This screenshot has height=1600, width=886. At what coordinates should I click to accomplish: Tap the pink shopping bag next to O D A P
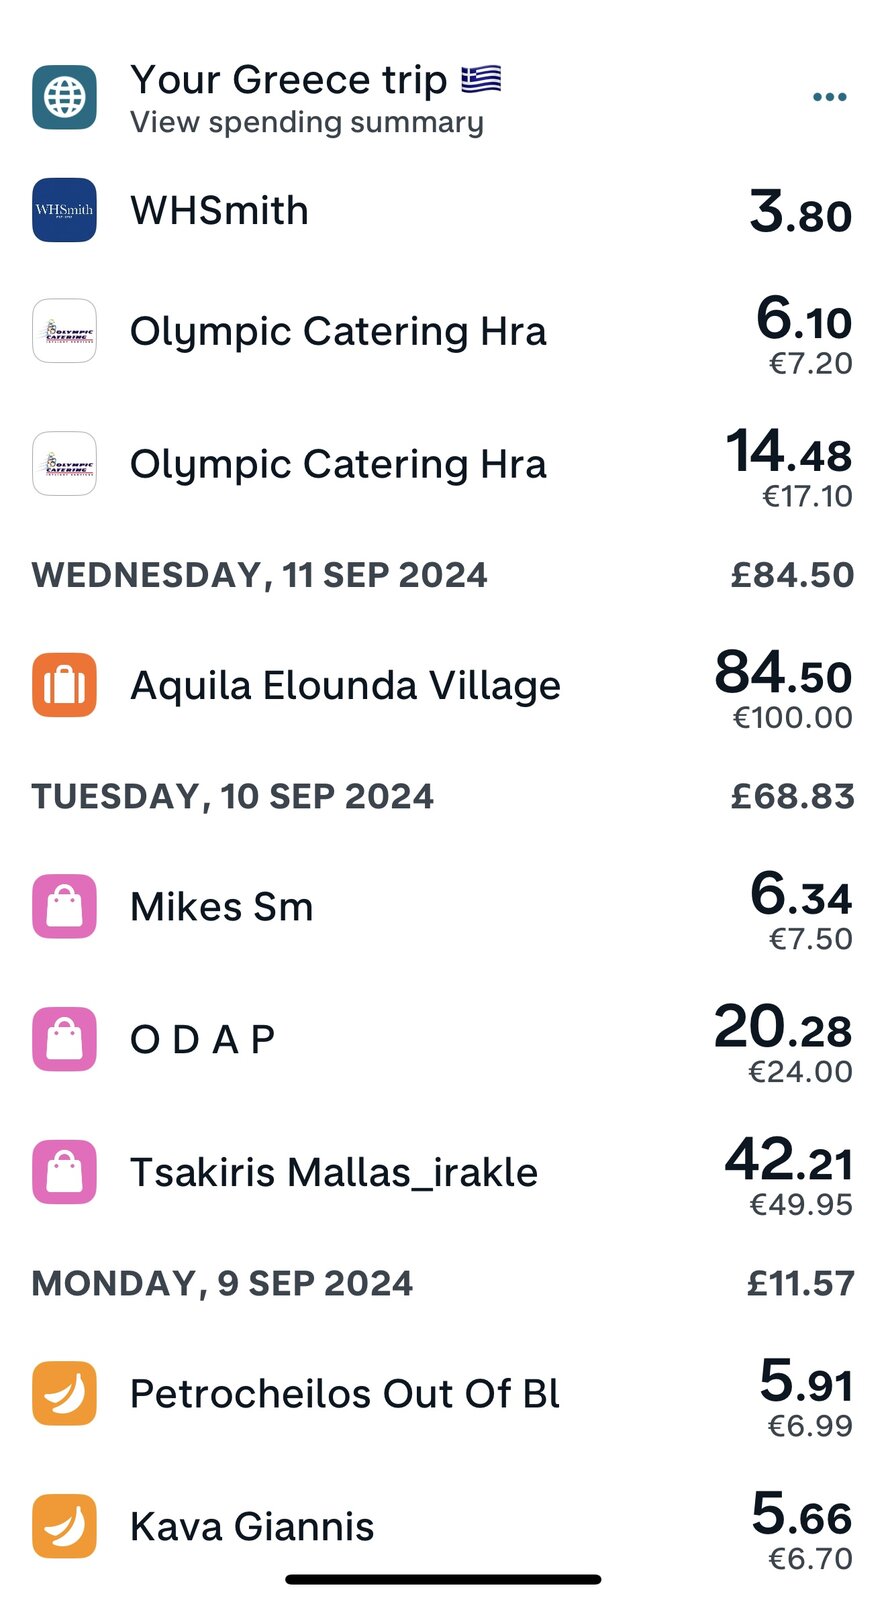coord(64,1039)
